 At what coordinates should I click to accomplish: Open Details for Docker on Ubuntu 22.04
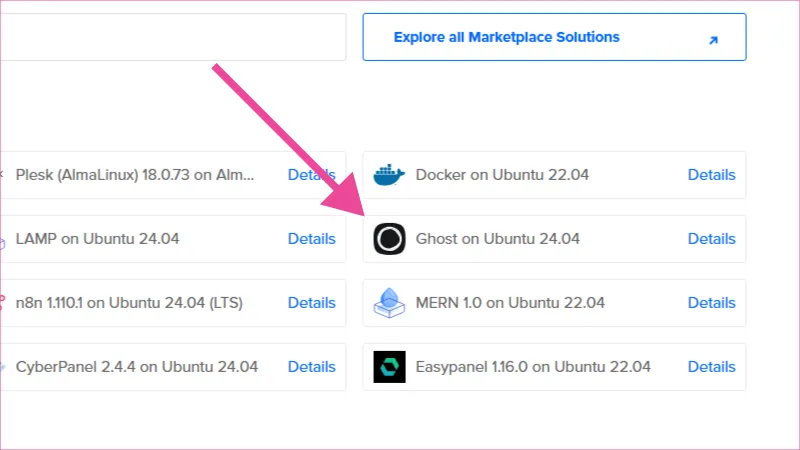(x=711, y=175)
